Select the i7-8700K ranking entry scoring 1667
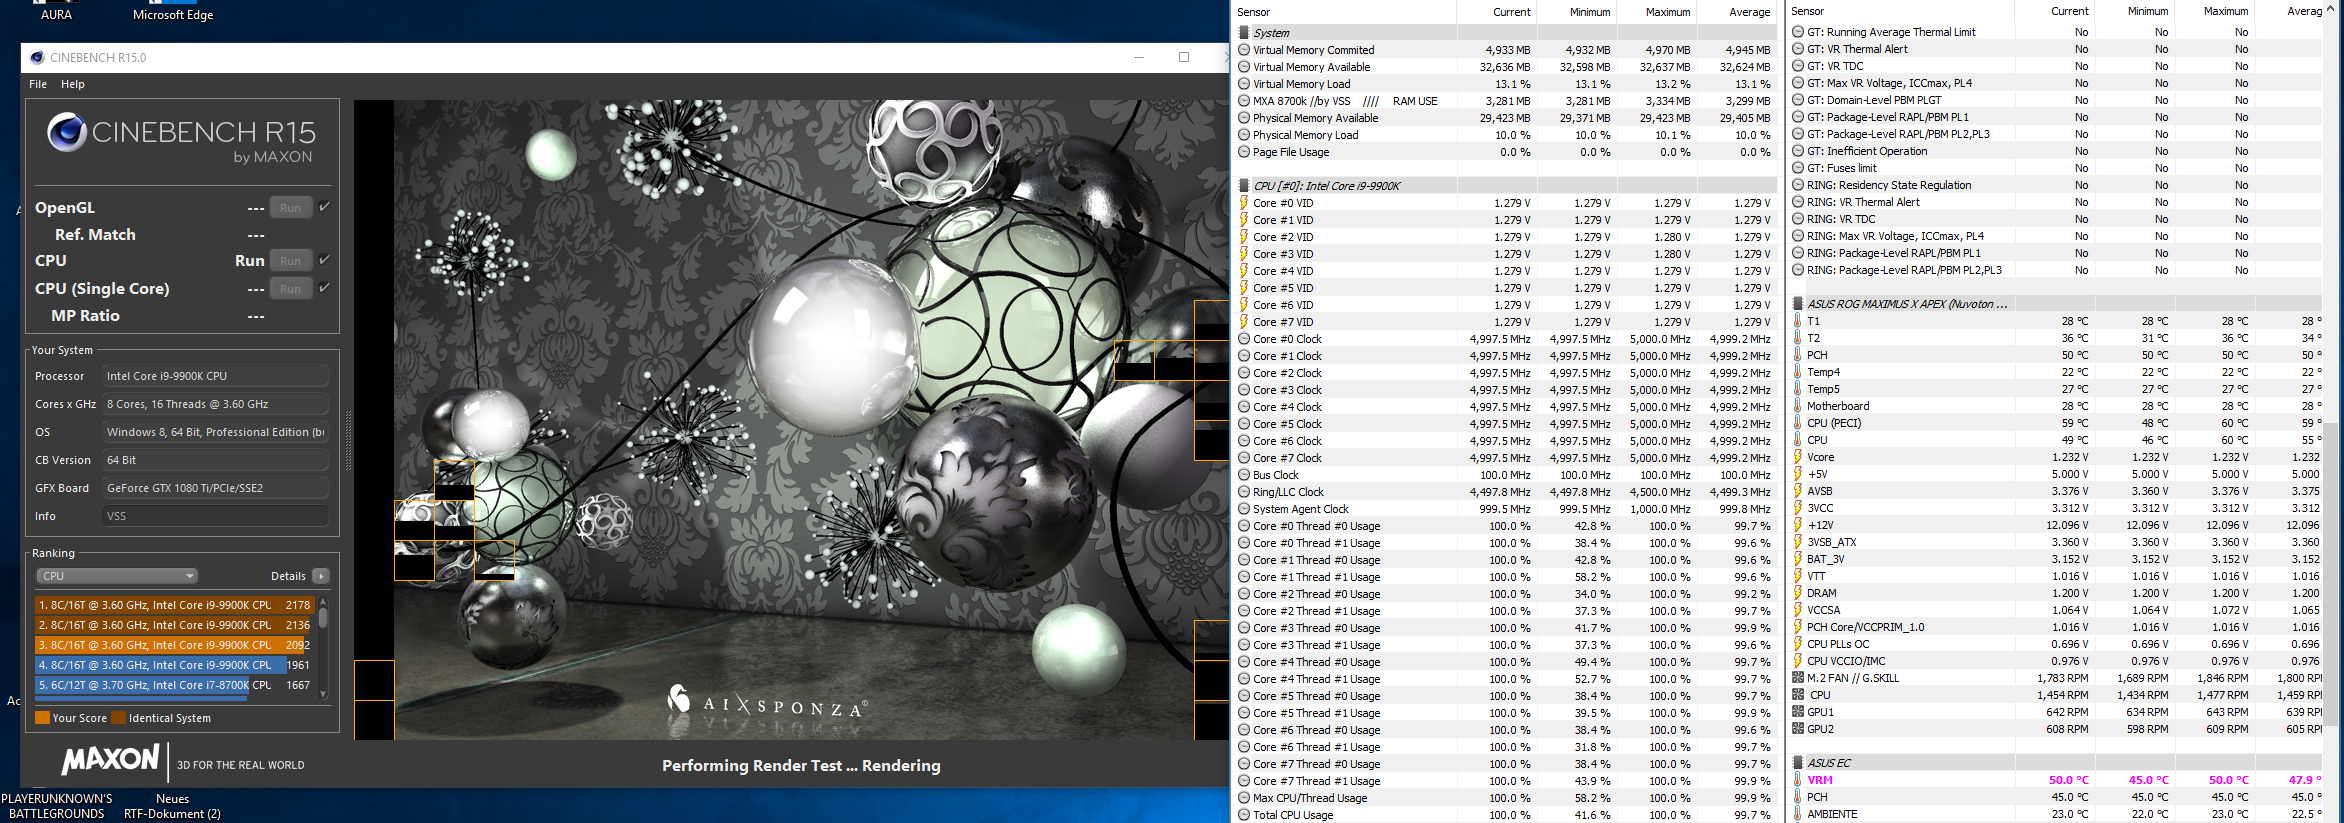The height and width of the screenshot is (823, 2344). point(175,685)
